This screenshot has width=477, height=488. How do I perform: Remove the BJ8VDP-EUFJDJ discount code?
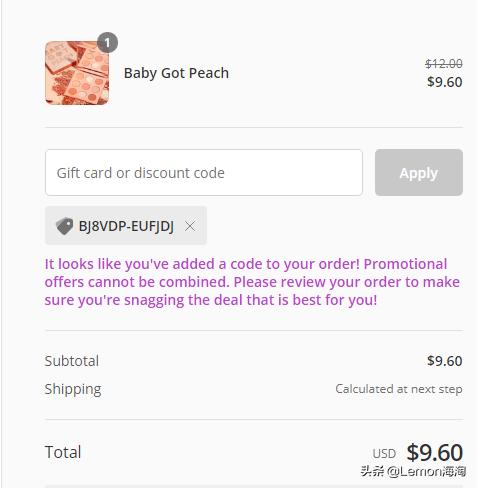click(190, 226)
